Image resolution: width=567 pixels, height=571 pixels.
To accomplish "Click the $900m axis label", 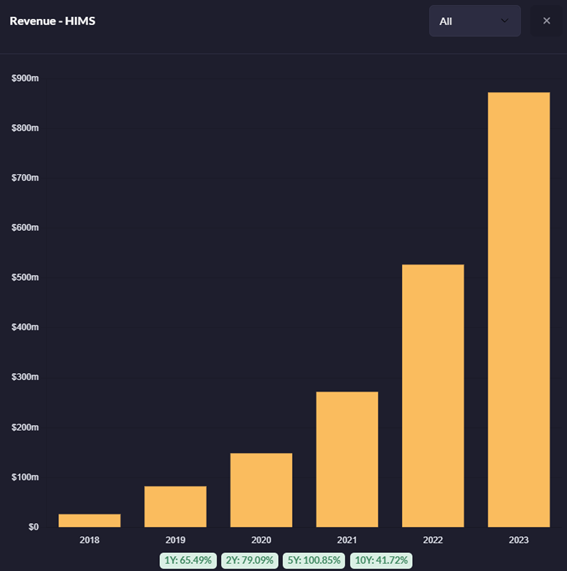I will (x=25, y=78).
